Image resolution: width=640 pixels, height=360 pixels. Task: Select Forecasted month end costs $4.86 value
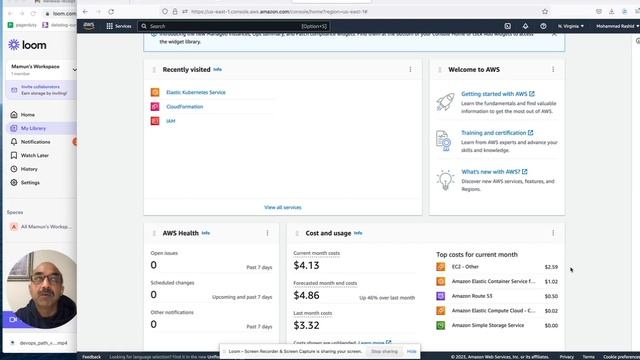[x=306, y=295]
